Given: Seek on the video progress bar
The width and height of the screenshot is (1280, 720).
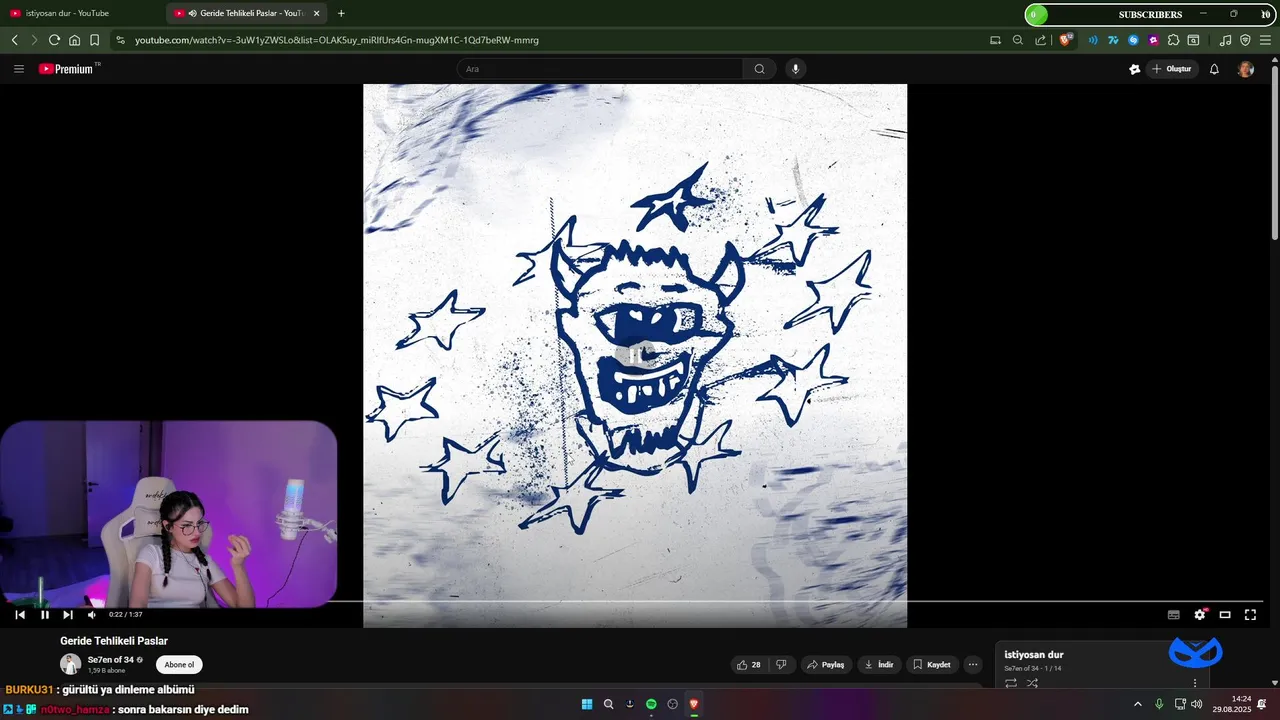Looking at the screenshot, I should 640,602.
